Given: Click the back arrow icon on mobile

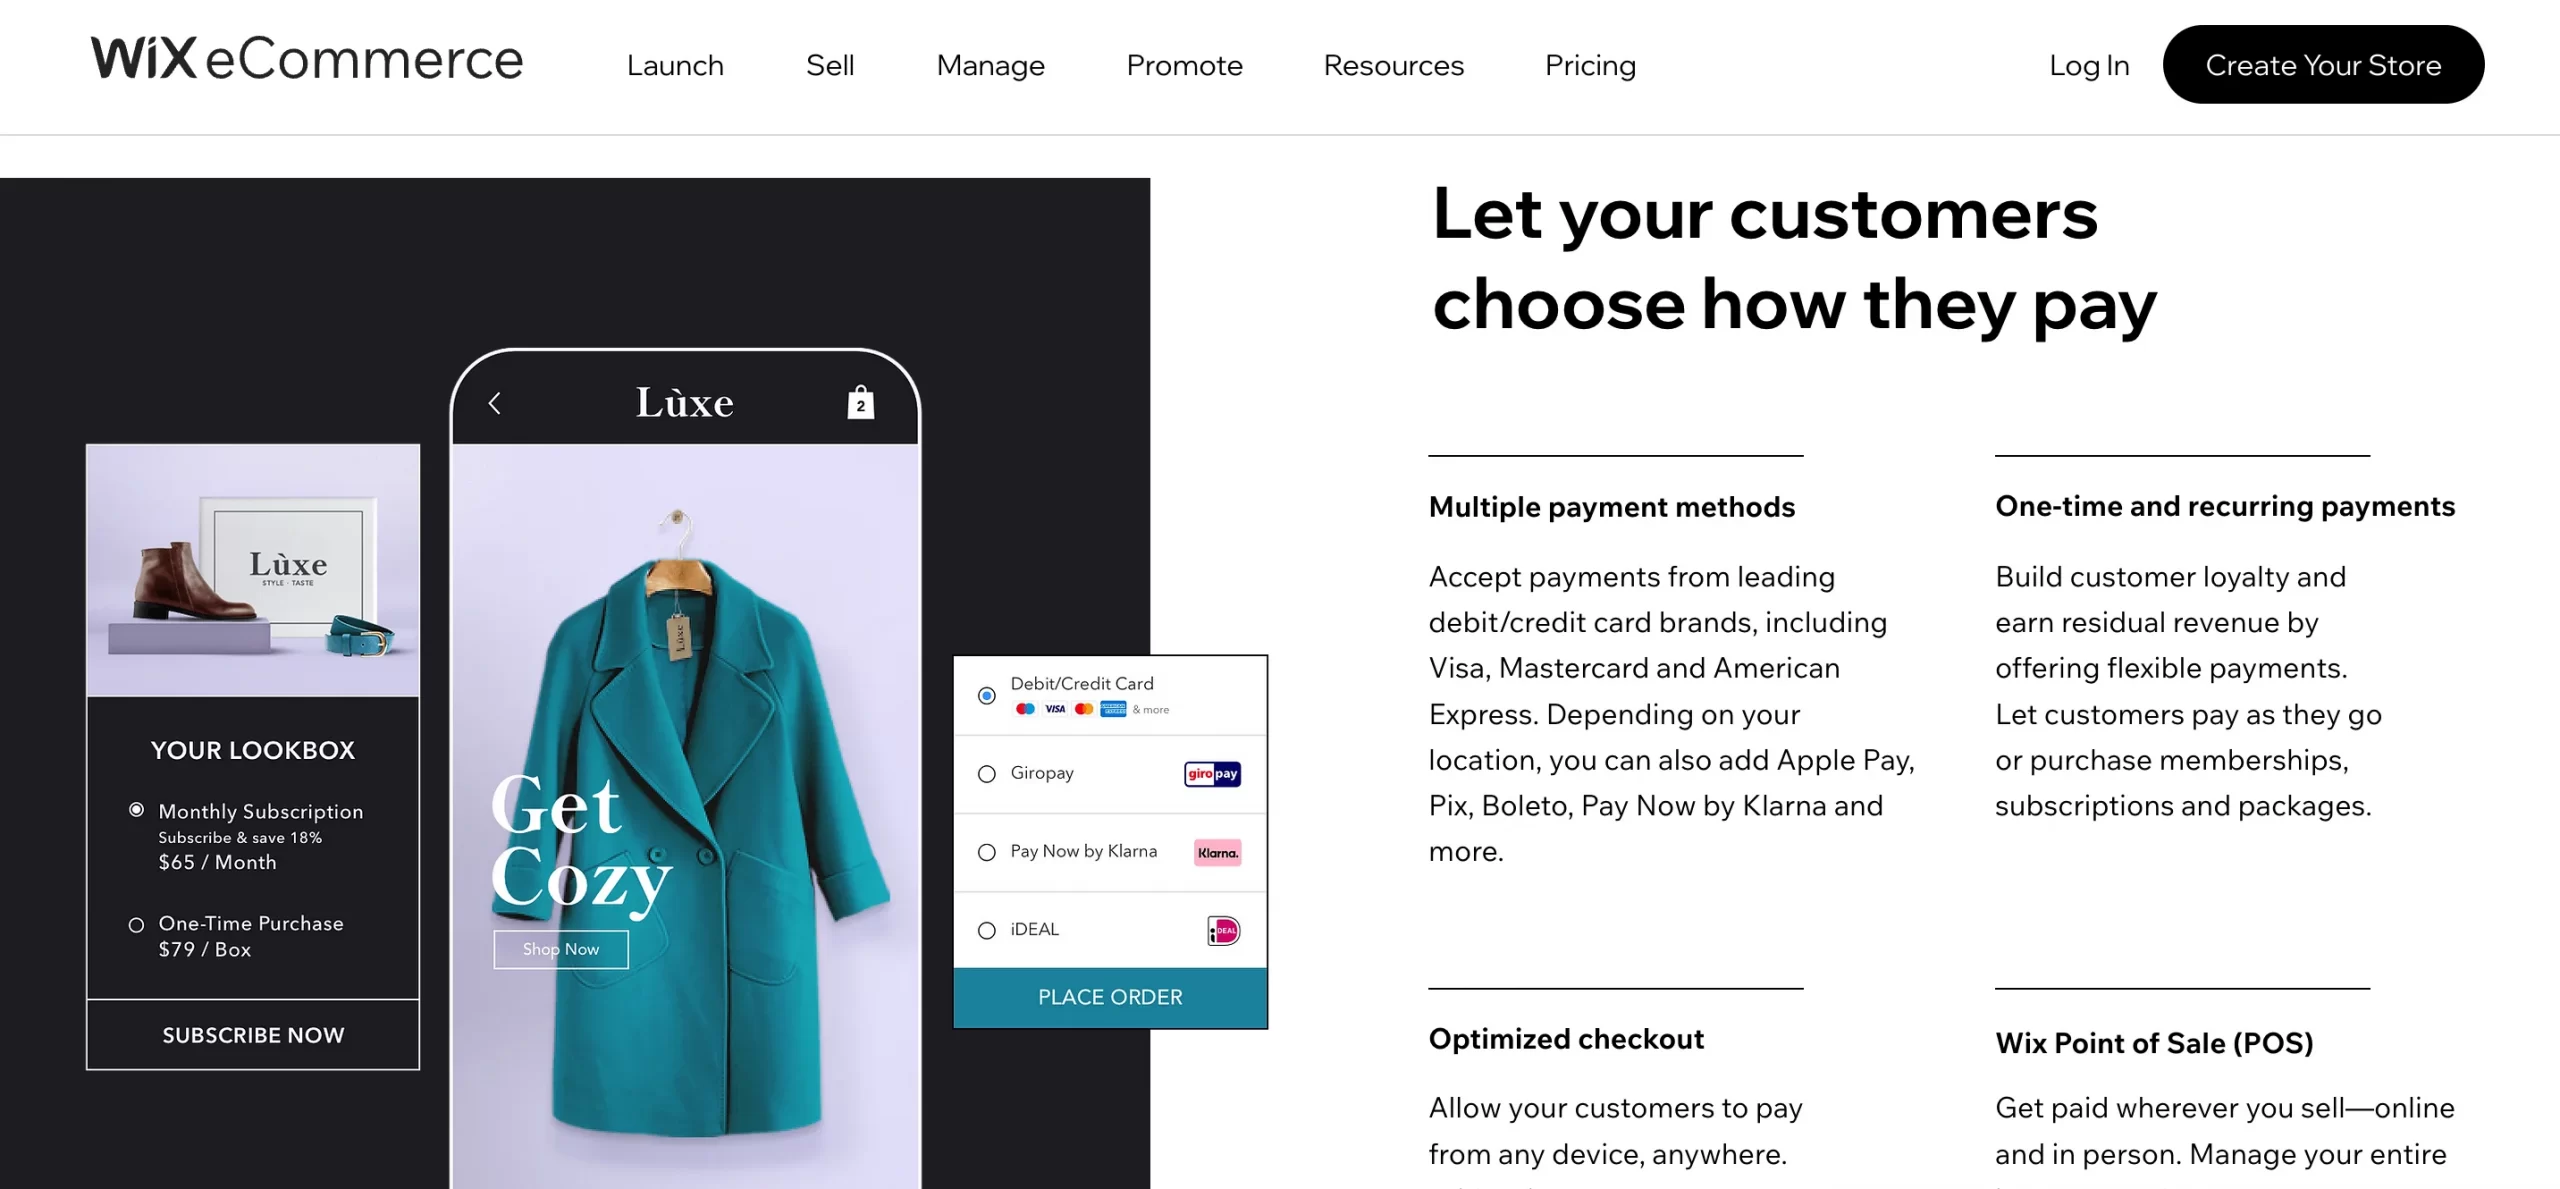Looking at the screenshot, I should pyautogui.click(x=493, y=403).
